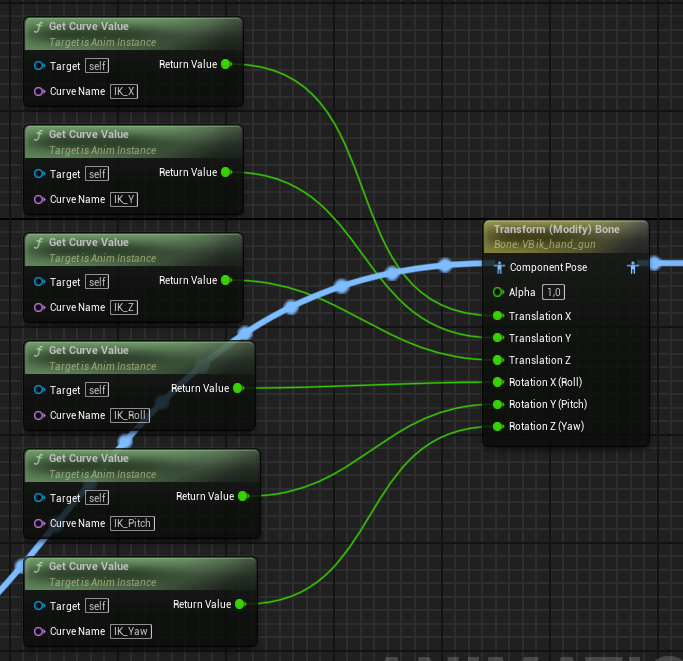Edit the IK_X curve name field
Screen dimensions: 683x661
(124, 92)
